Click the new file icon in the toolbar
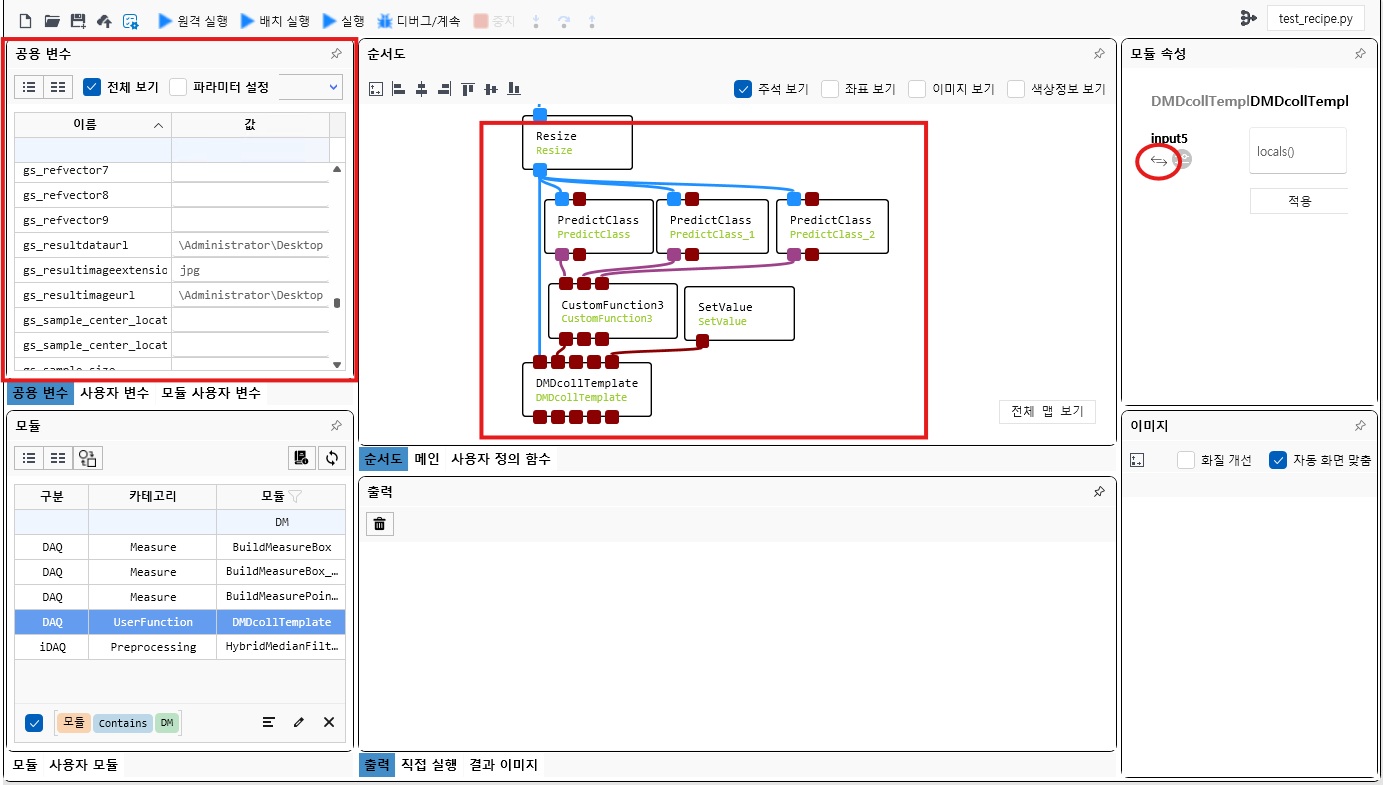Image resolution: width=1383 pixels, height=785 pixels. (26, 20)
